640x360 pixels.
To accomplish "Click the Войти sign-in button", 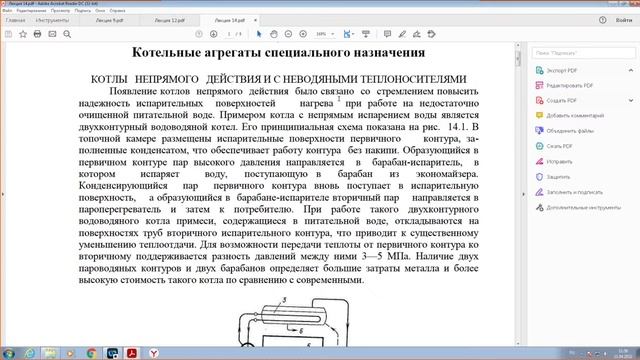I will pyautogui.click(x=624, y=20).
